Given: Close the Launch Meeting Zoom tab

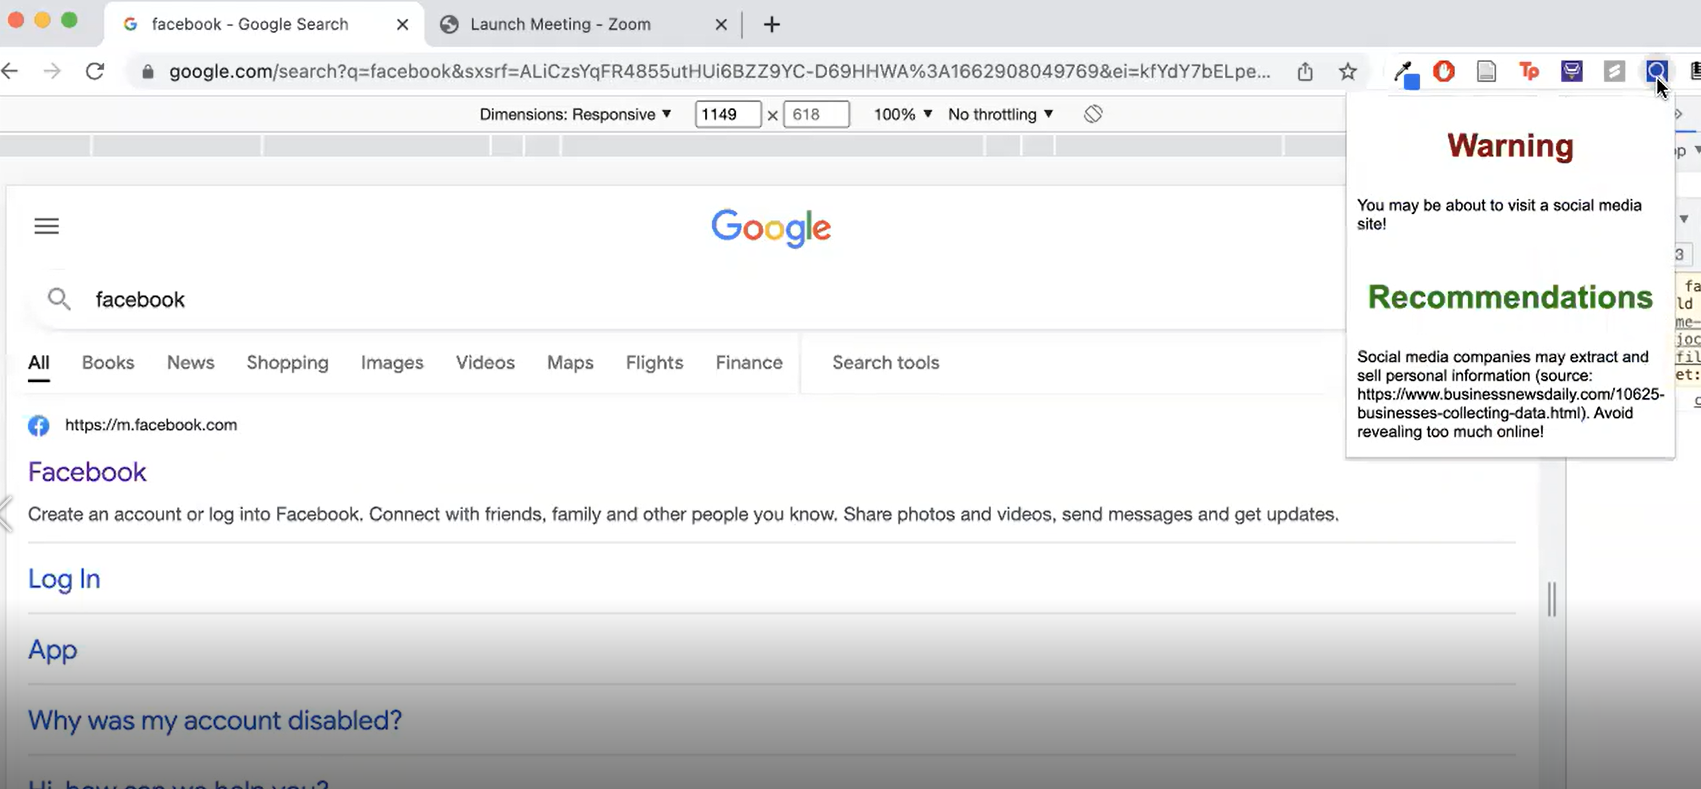Looking at the screenshot, I should pos(721,24).
